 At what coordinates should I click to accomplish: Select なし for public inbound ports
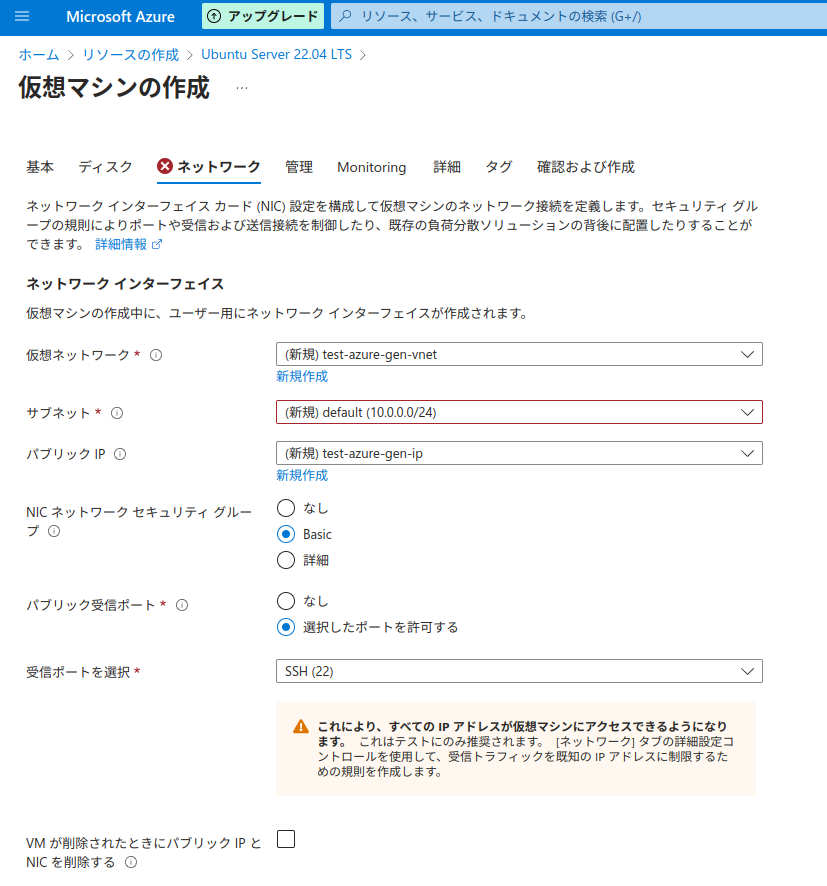coord(286,601)
